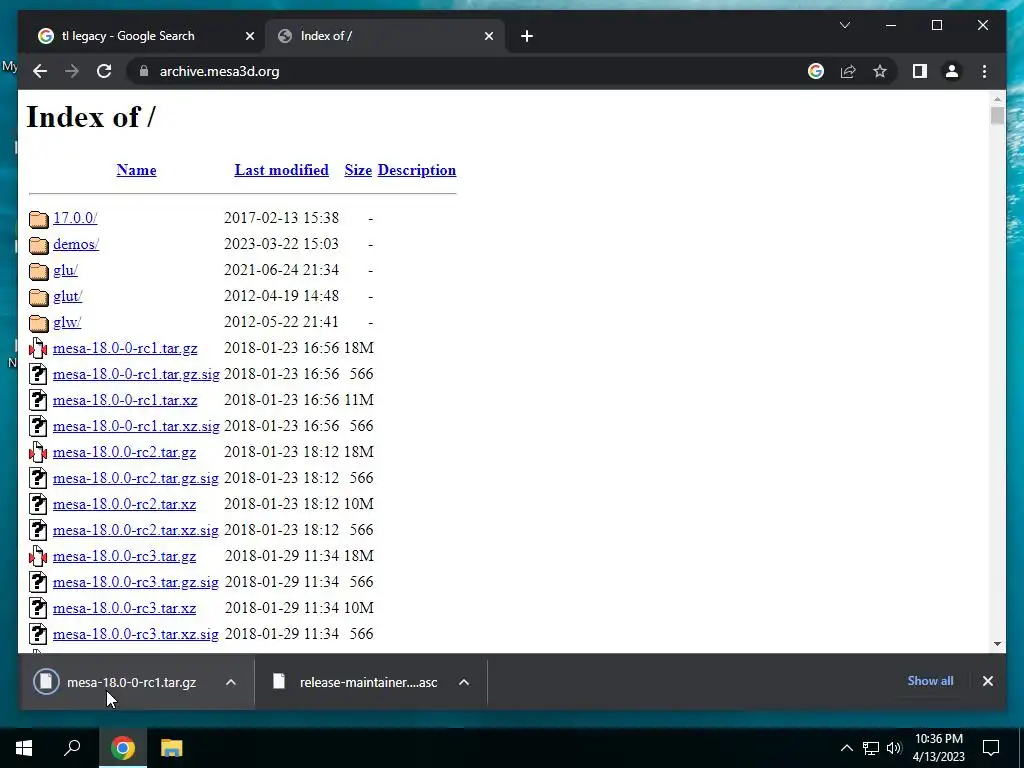This screenshot has width=1024, height=768.
Task: Open mesa-18.0-0-rc1.tar.xz link
Action: pos(125,400)
